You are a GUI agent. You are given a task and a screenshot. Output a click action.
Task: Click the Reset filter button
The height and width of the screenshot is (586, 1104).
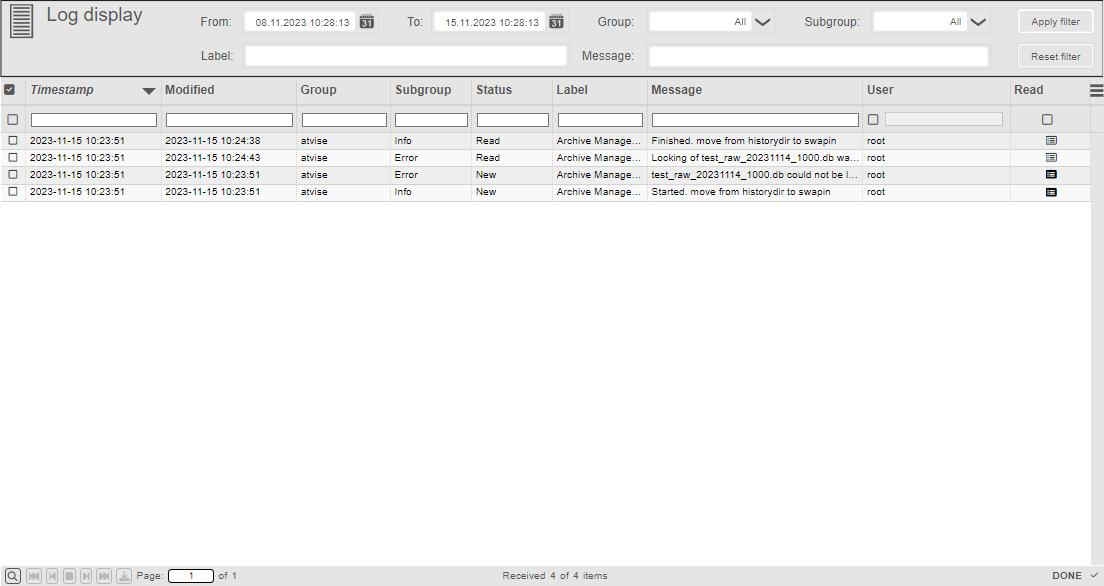tap(1055, 55)
